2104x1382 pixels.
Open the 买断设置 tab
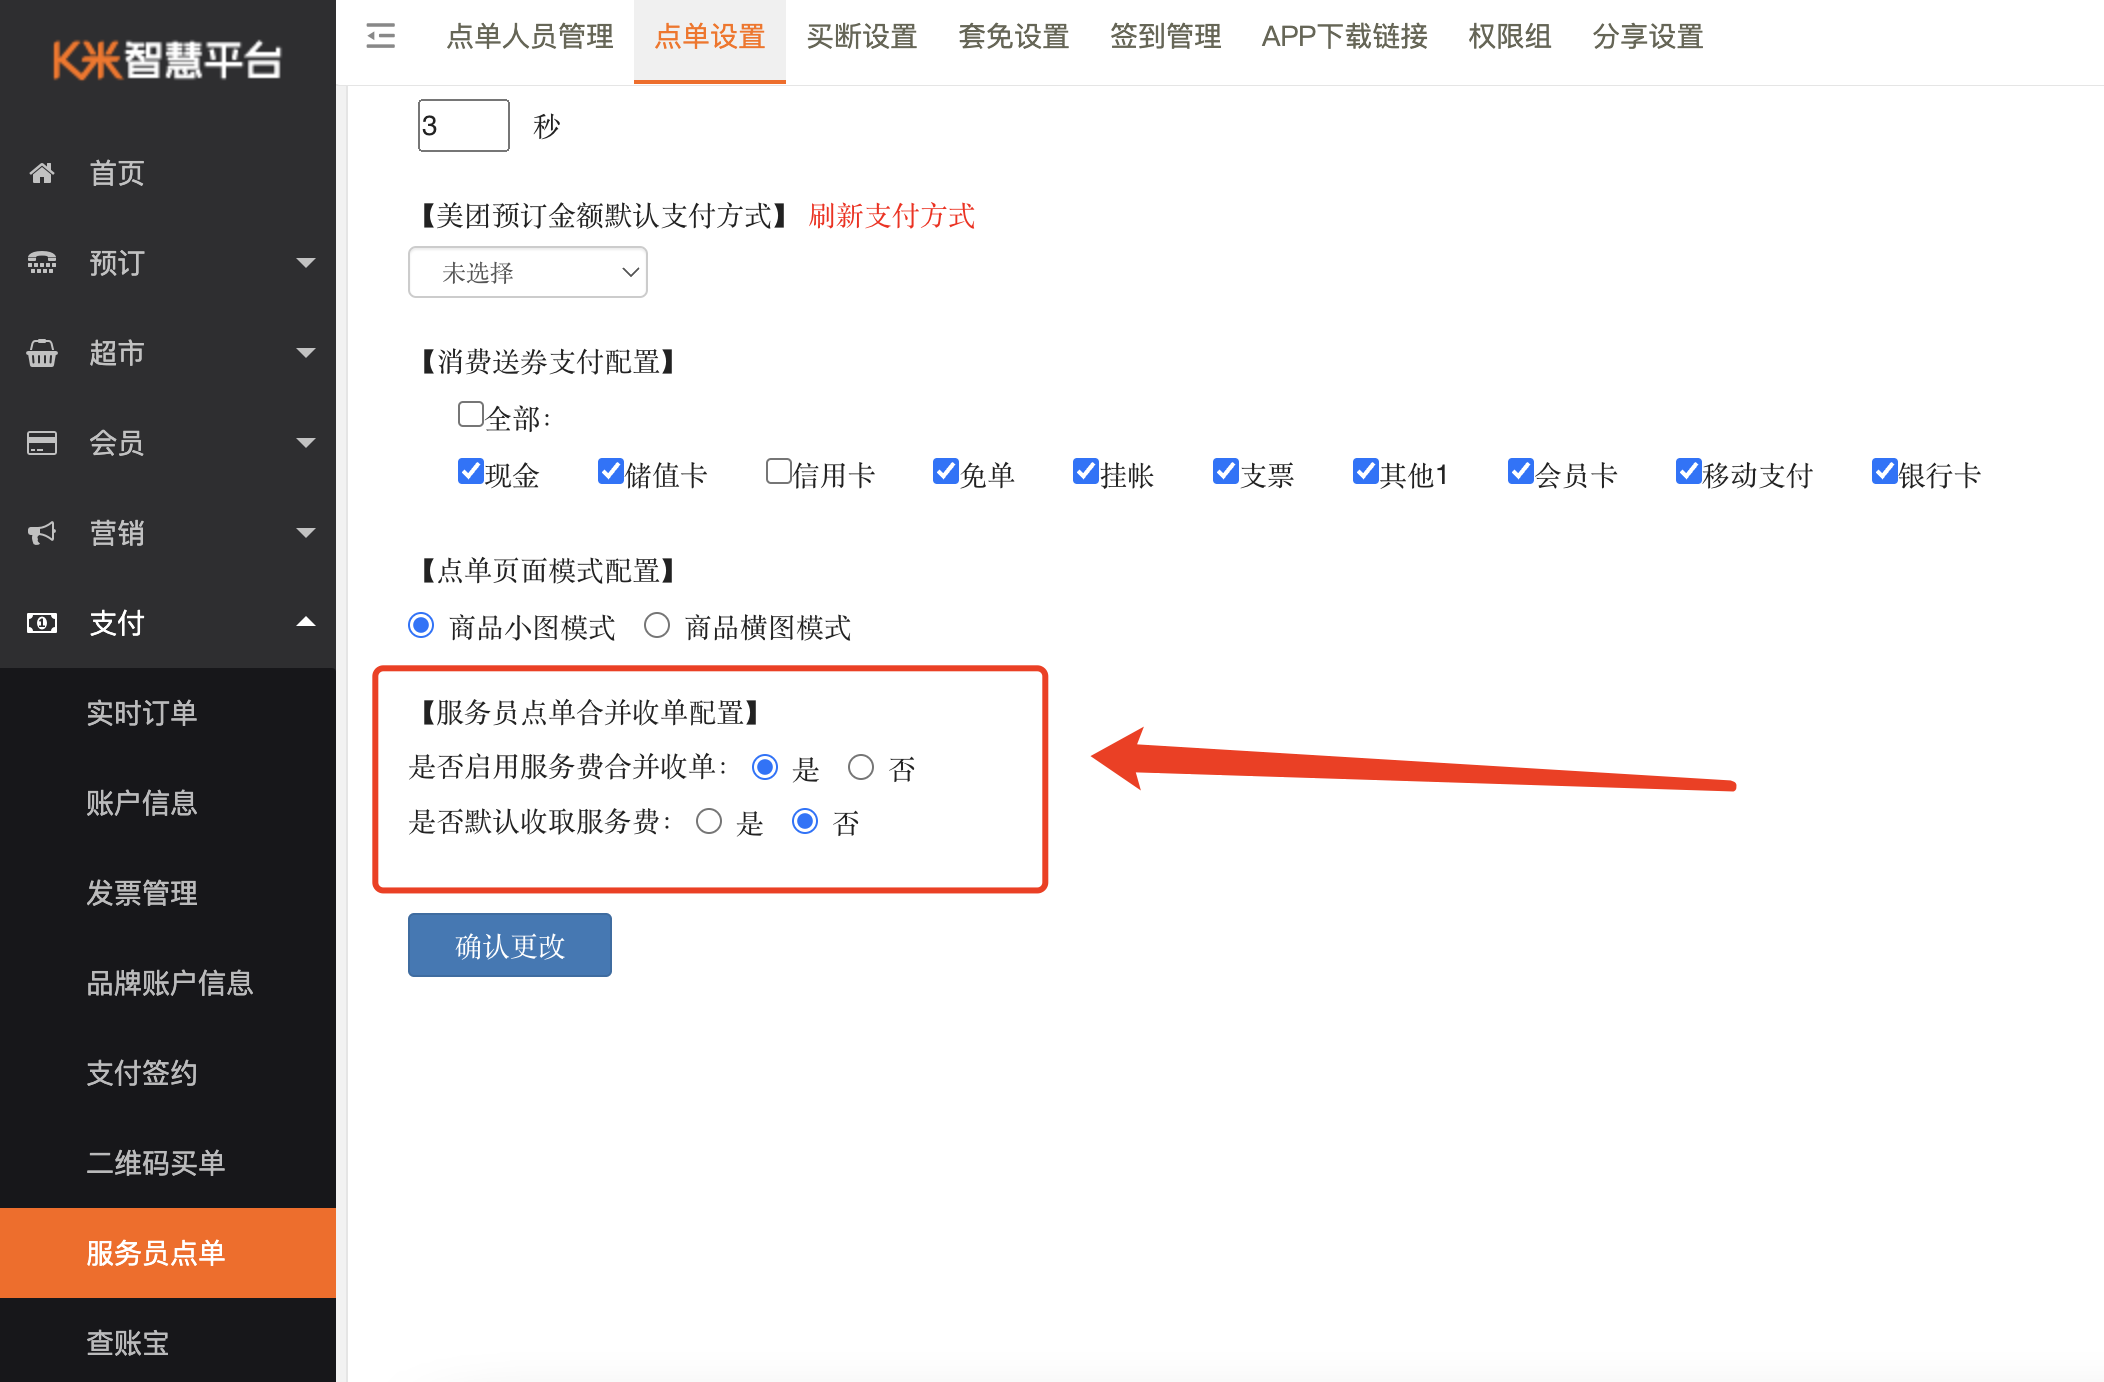[862, 37]
